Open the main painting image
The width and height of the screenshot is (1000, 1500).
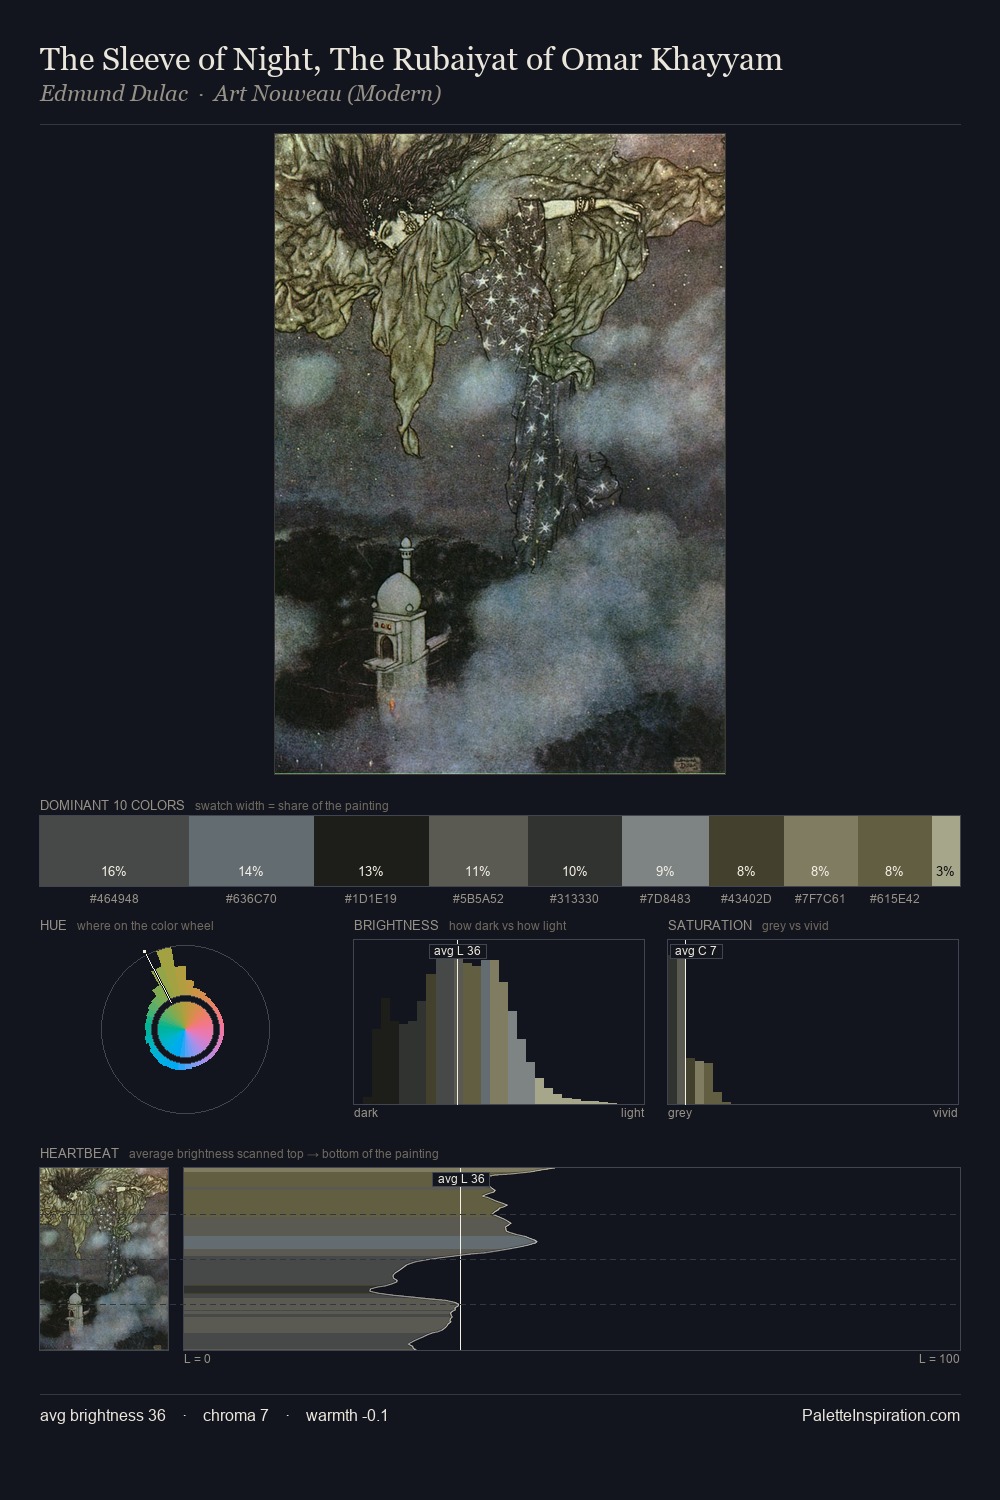click(x=500, y=454)
